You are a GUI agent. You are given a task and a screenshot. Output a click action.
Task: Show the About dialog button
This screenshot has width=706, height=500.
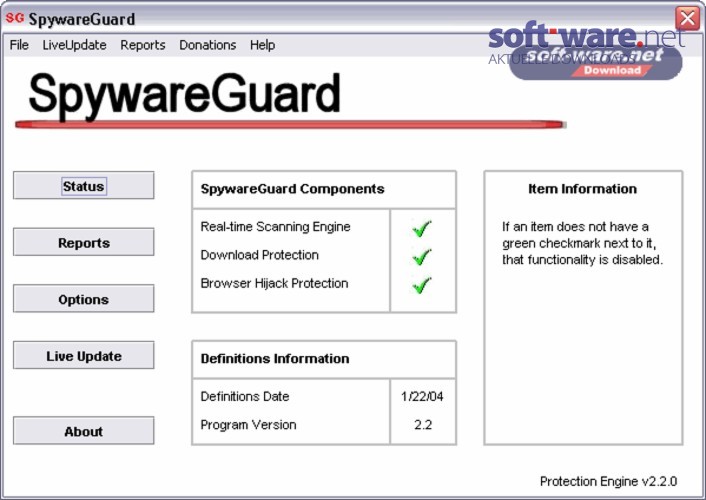[x=83, y=430]
